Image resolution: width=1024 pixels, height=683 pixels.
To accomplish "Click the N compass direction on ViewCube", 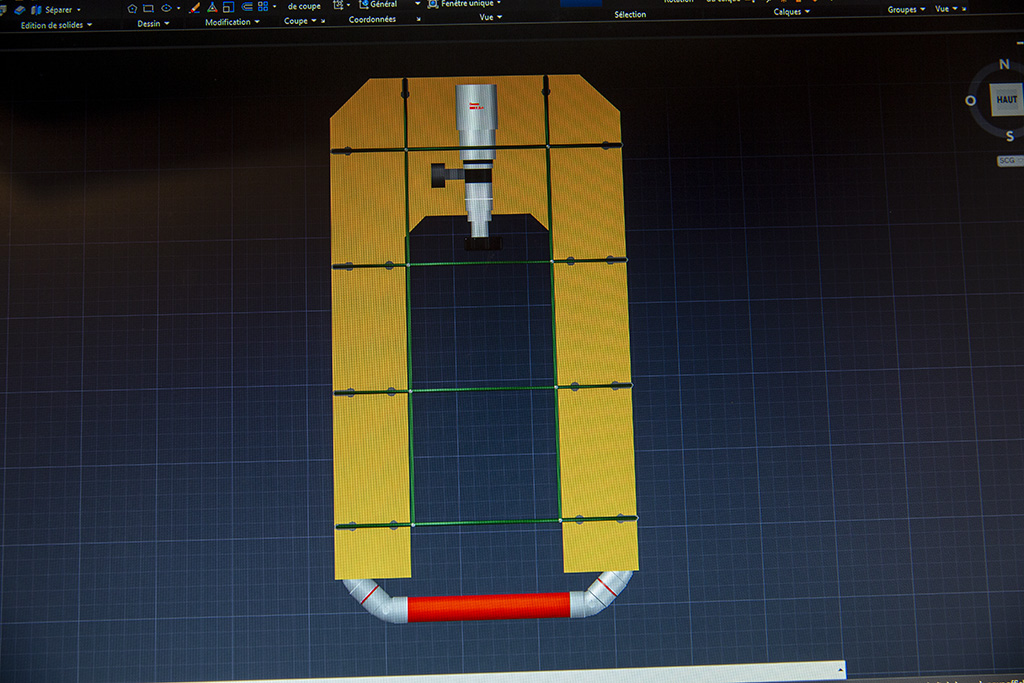I will click(1004, 64).
